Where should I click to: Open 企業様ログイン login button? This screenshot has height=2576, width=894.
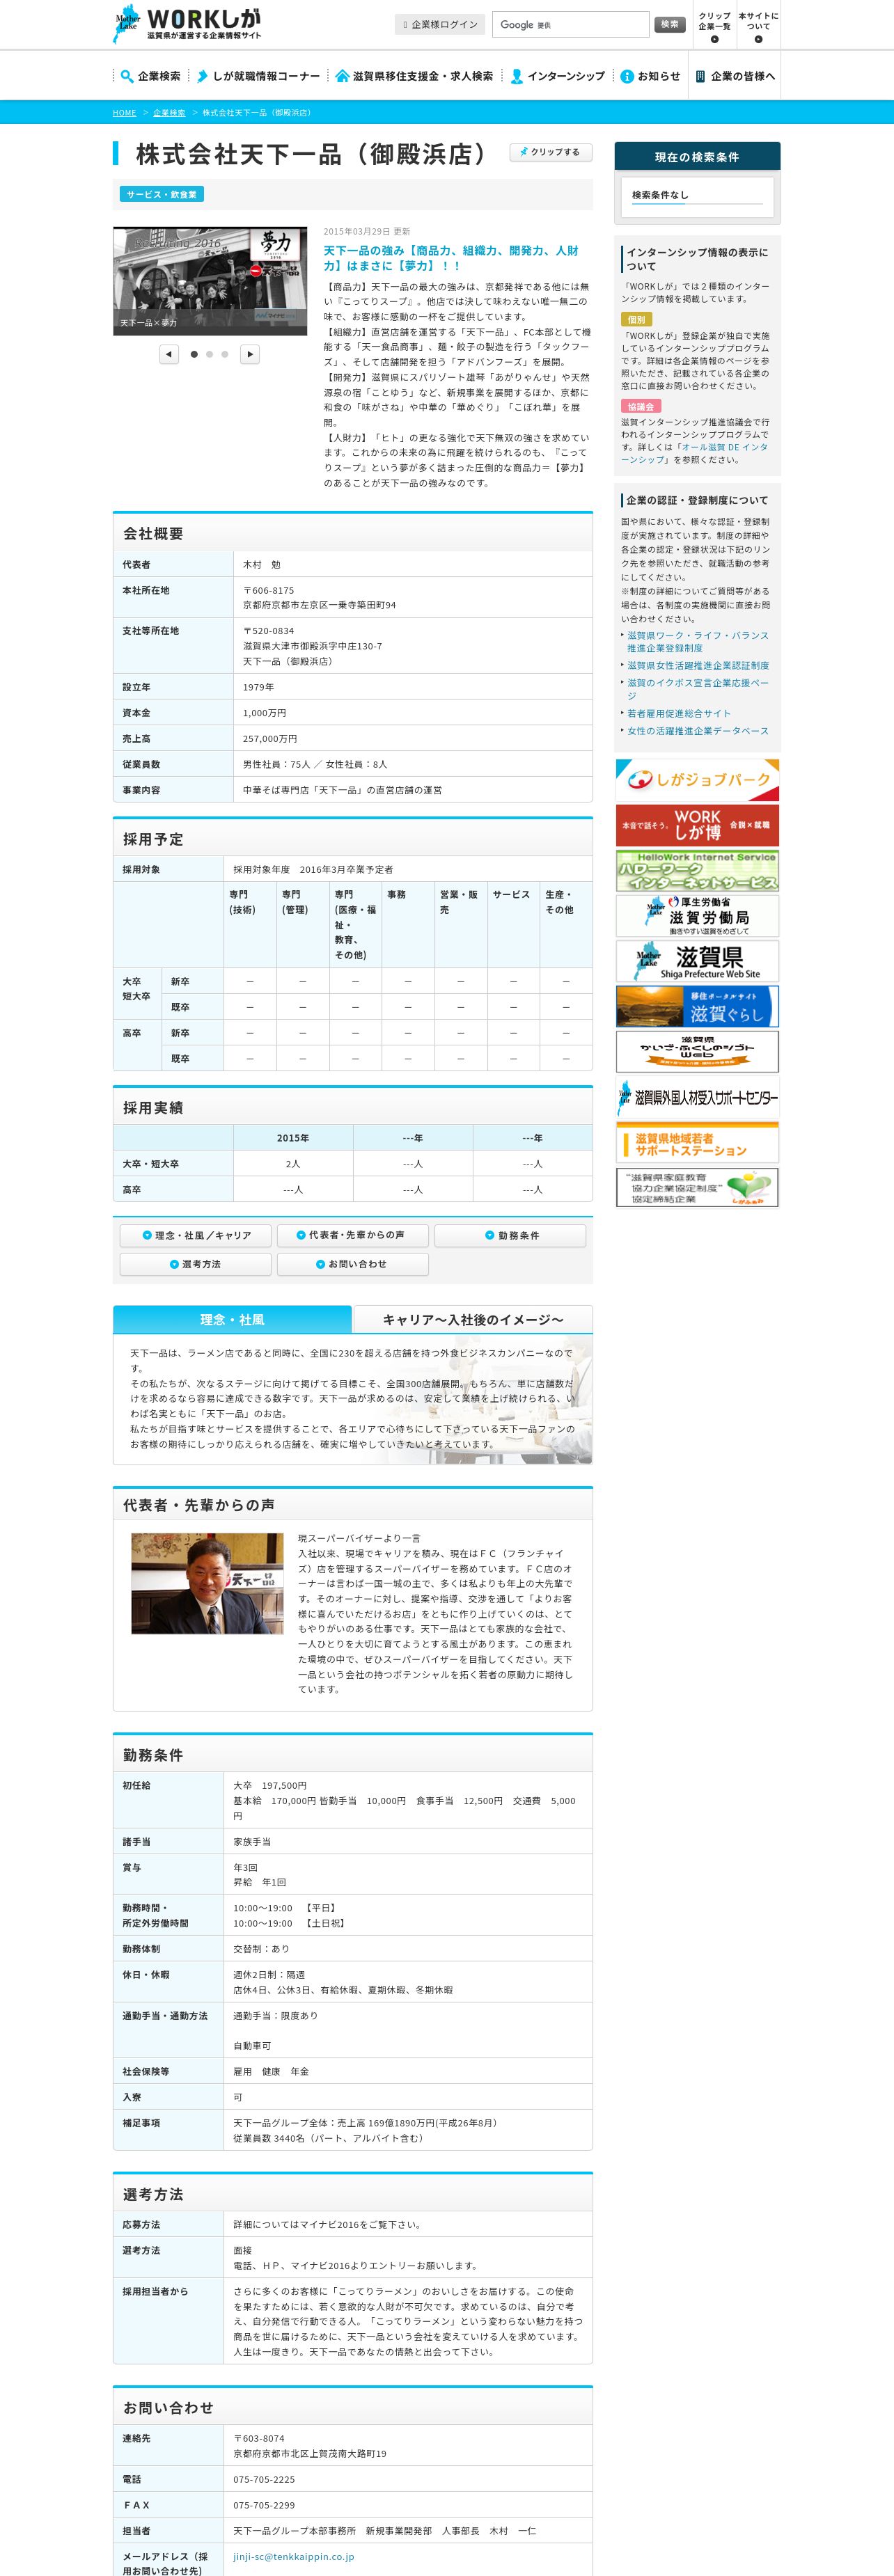coord(440,25)
